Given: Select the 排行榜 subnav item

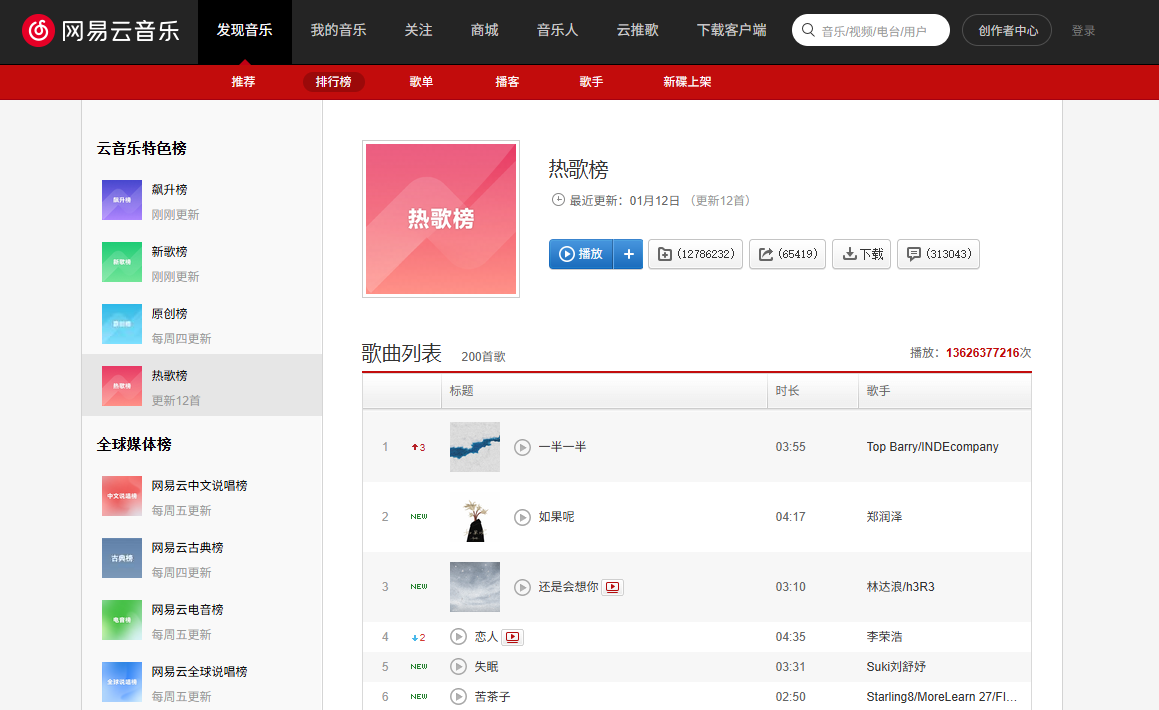Looking at the screenshot, I should (x=333, y=82).
